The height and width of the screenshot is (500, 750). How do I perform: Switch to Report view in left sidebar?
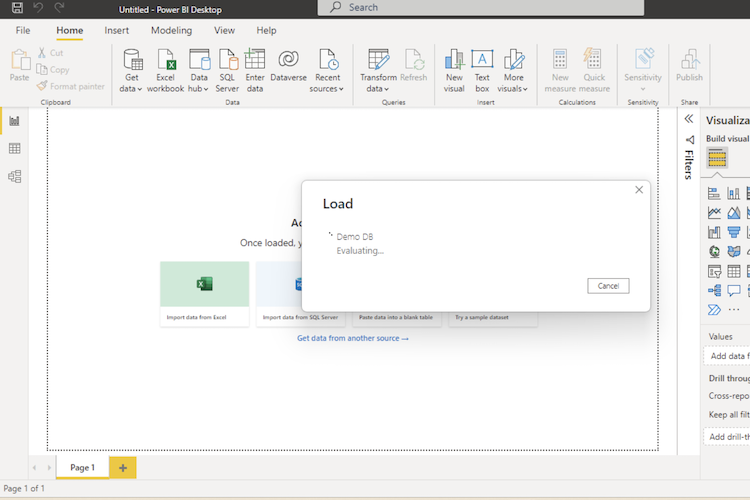click(14, 121)
